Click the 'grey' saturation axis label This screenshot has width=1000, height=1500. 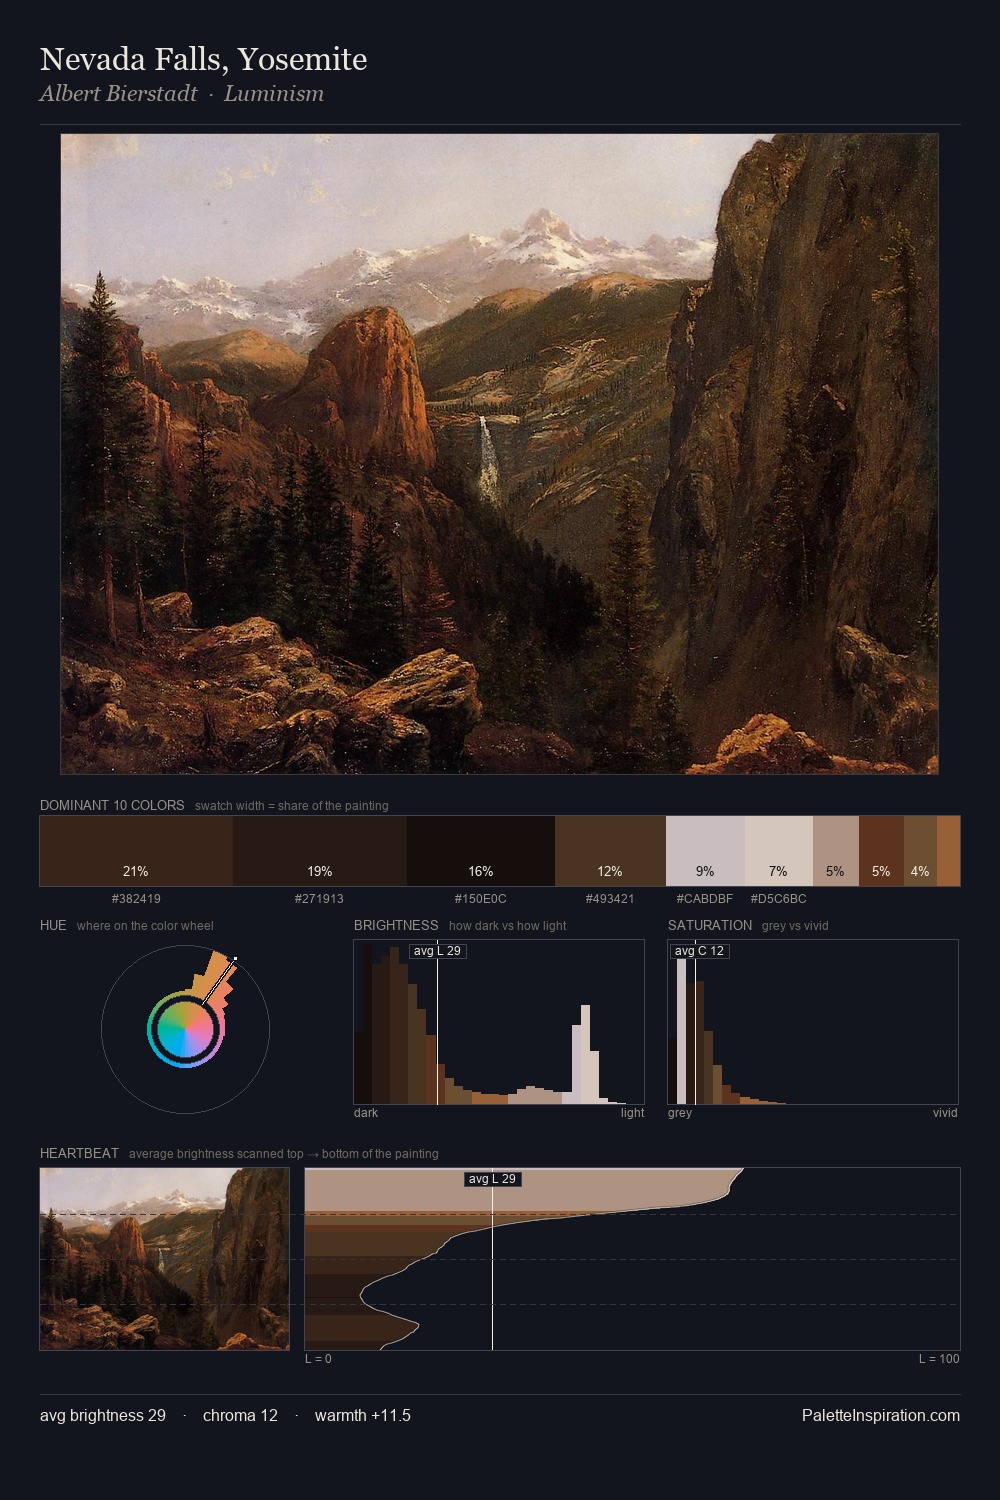pos(680,1113)
